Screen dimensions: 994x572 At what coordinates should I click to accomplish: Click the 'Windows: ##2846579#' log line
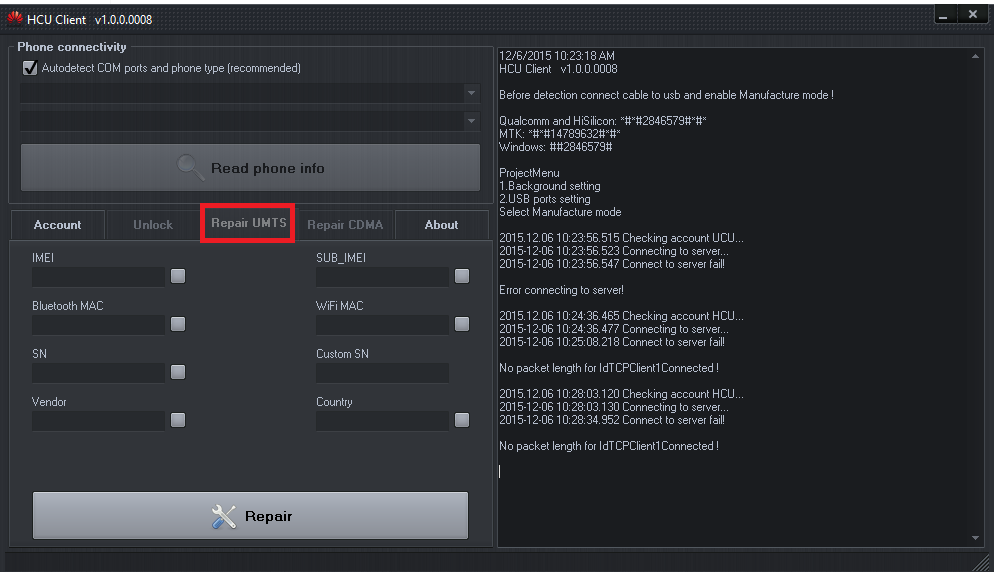[x=555, y=146]
